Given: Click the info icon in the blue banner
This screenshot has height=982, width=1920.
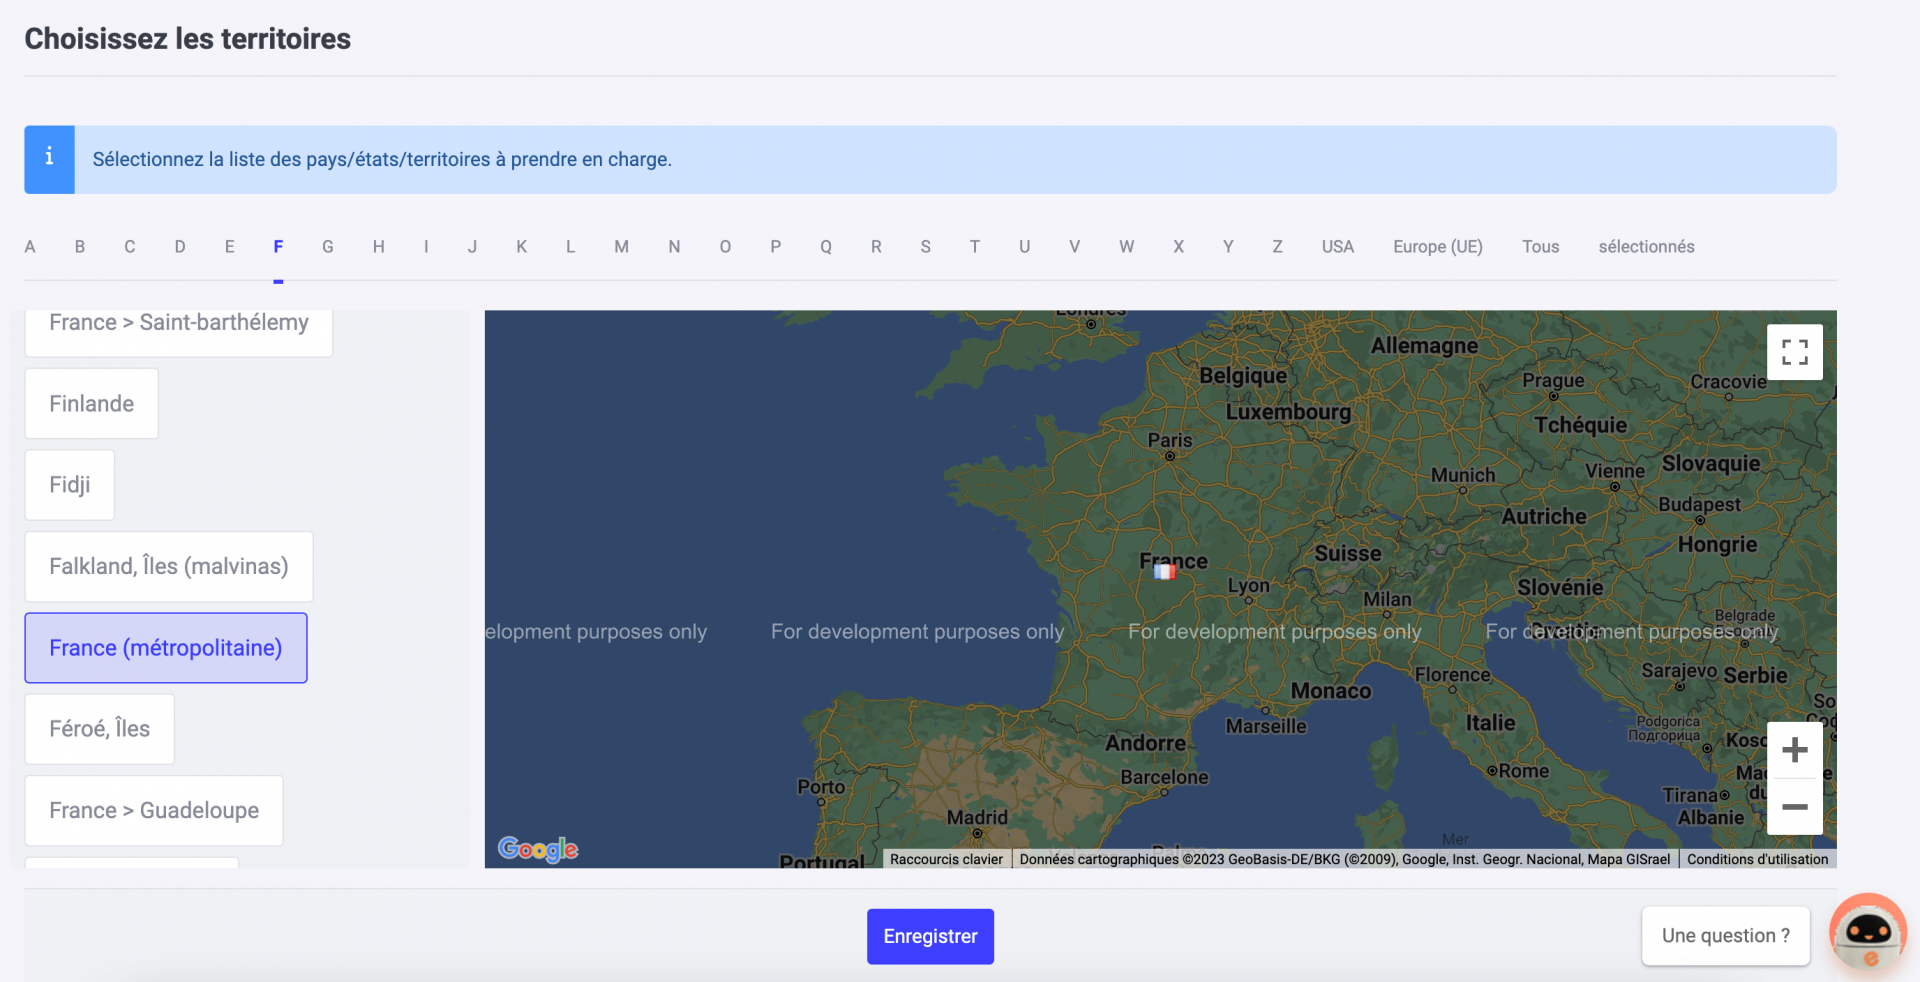Looking at the screenshot, I should pos(49,158).
